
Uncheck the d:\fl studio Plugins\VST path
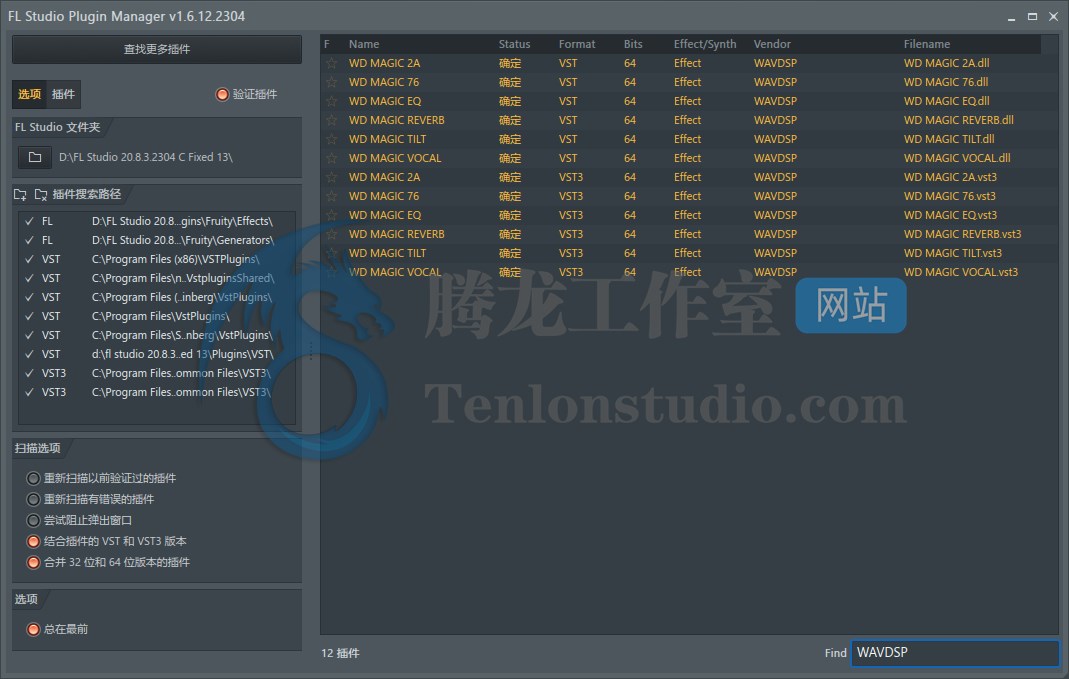point(29,354)
